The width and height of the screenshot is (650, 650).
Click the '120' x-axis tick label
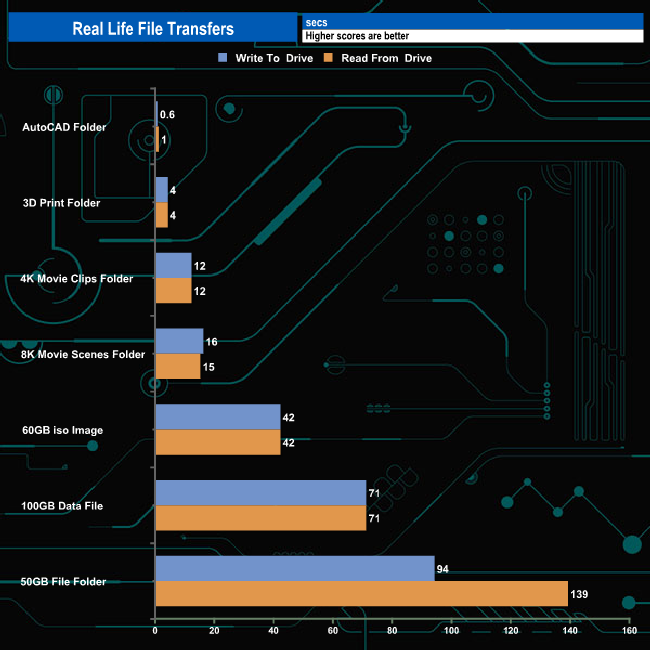click(511, 631)
